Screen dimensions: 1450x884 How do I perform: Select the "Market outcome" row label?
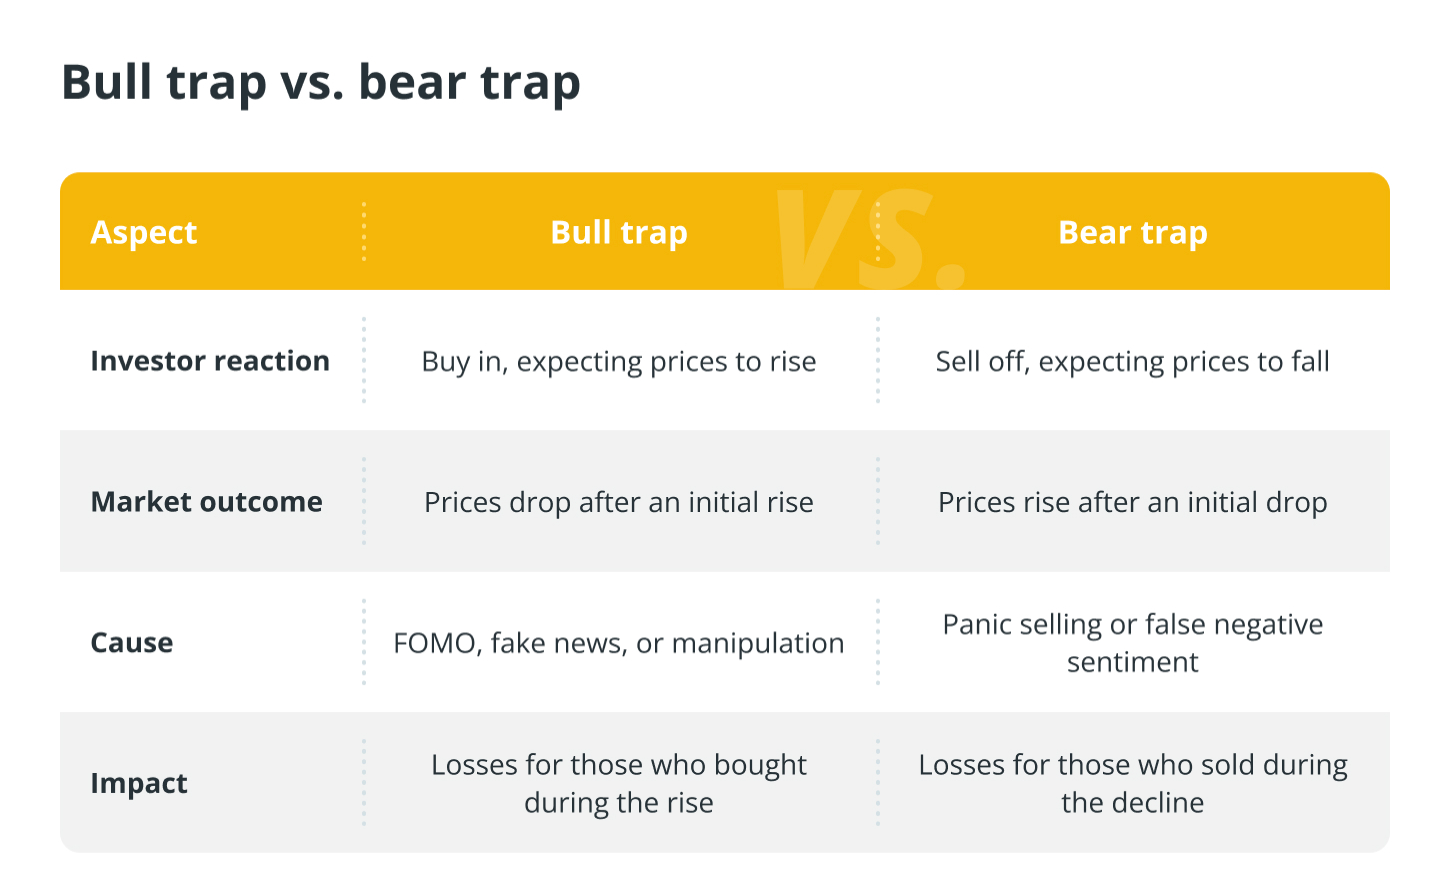tap(206, 502)
